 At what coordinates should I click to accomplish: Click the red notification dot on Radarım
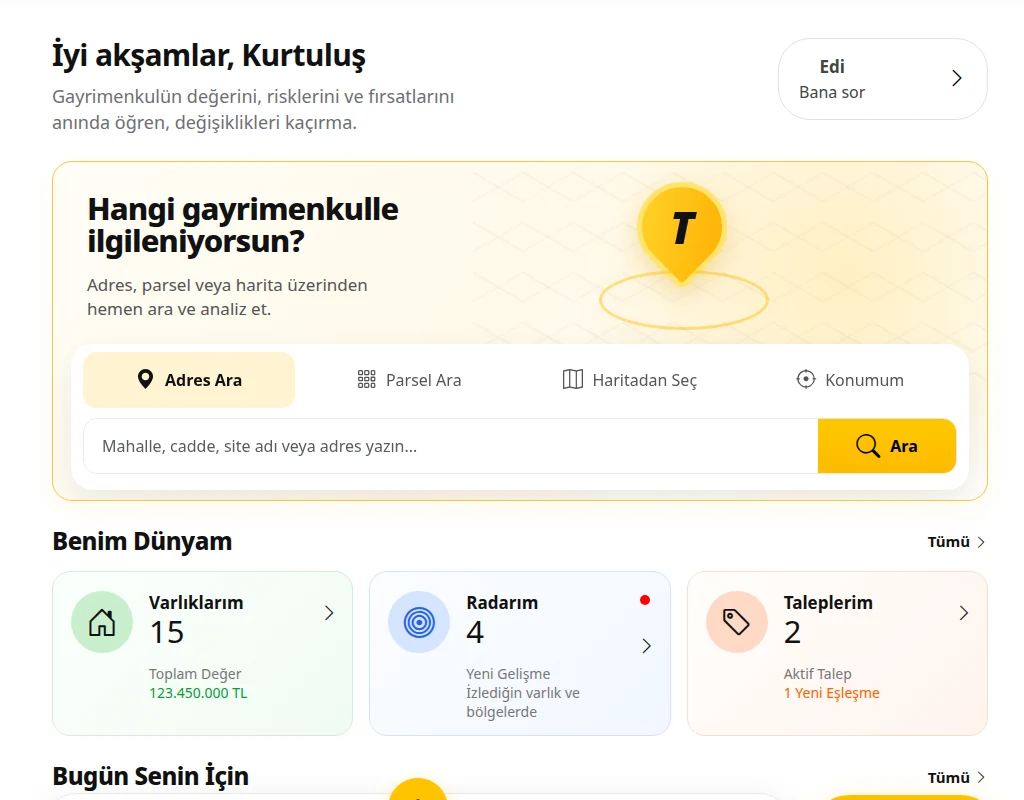[x=645, y=600]
